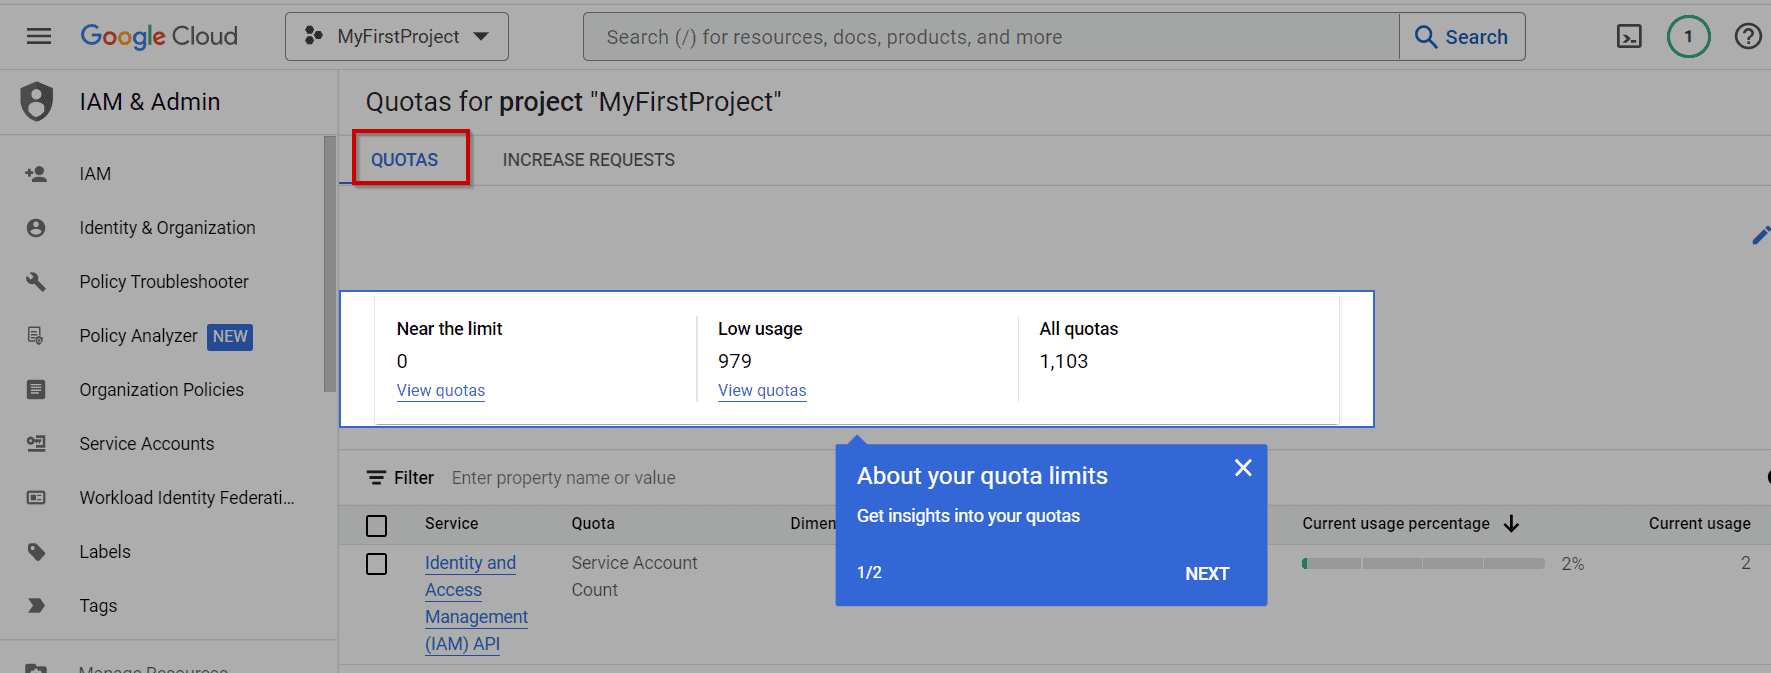This screenshot has width=1771, height=673.
Task: Switch to the INCREASE REQUESTS tab
Action: point(588,160)
